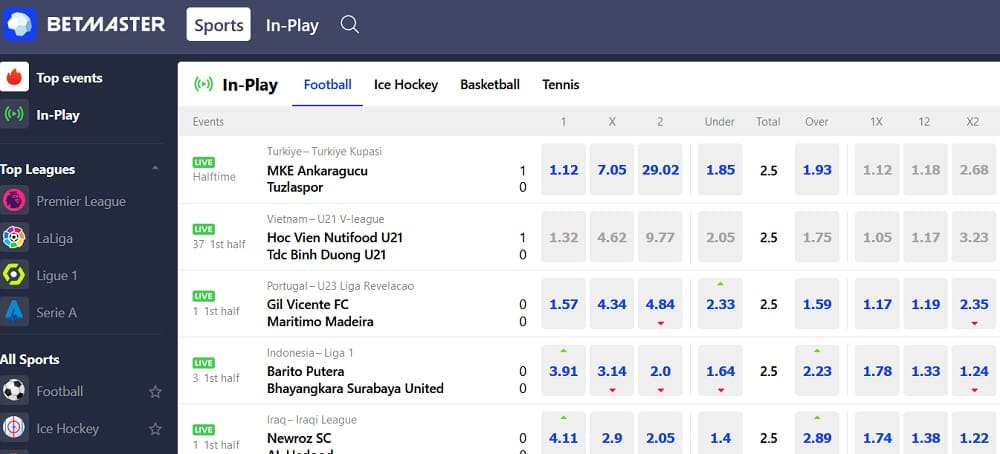Open the Serie A logo icon
Screen dimensions: 1000x454
pyautogui.click(x=14, y=312)
